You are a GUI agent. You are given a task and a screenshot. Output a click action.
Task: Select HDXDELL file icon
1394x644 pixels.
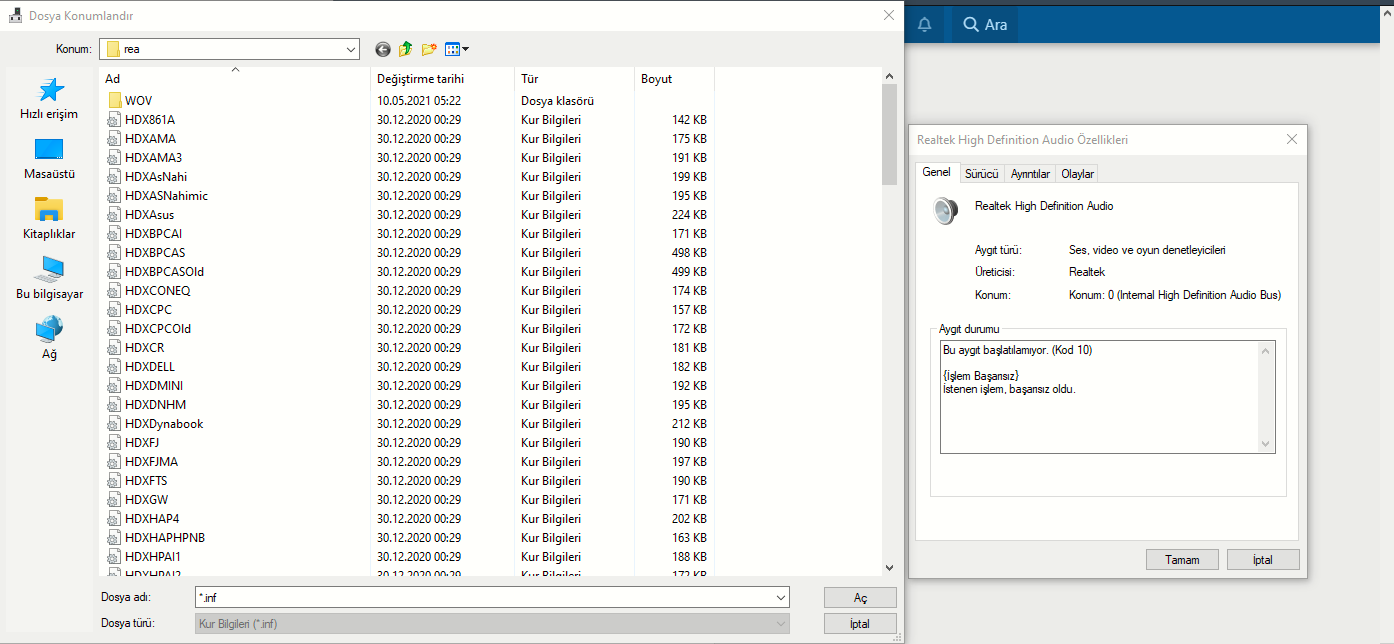click(114, 367)
